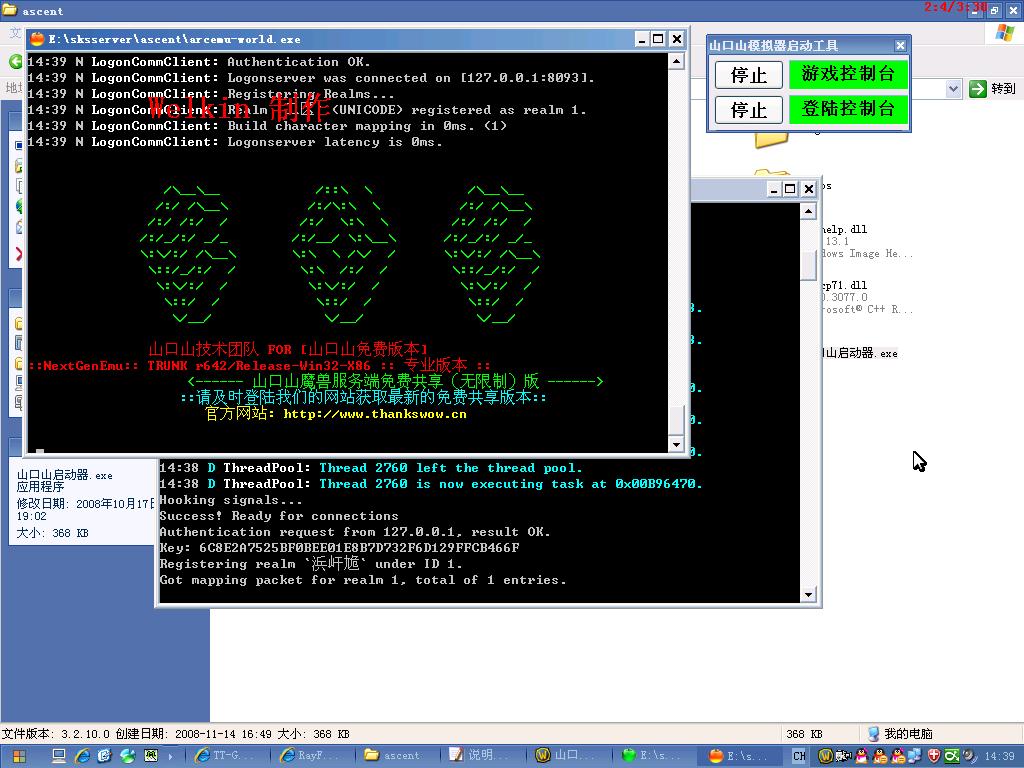Open the CH language bar indicator
This screenshot has width=1024, height=768.
800,756
